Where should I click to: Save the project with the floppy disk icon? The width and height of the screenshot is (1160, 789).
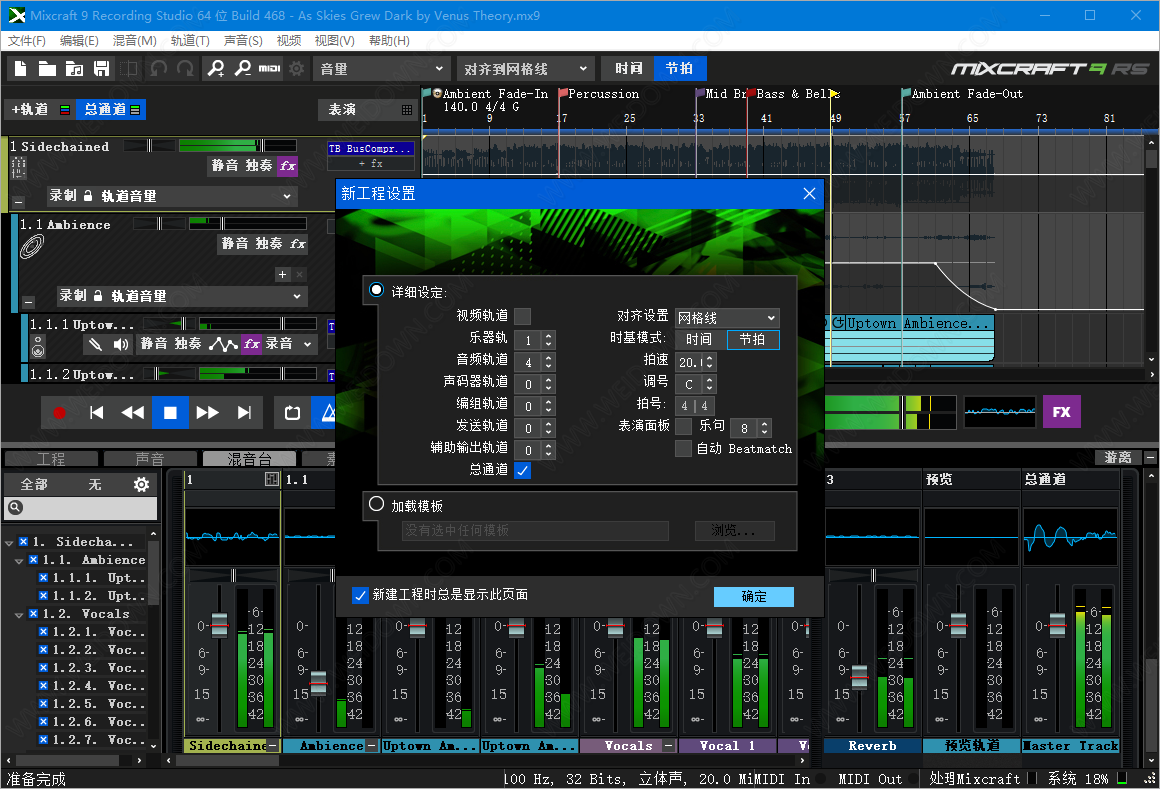(101, 69)
